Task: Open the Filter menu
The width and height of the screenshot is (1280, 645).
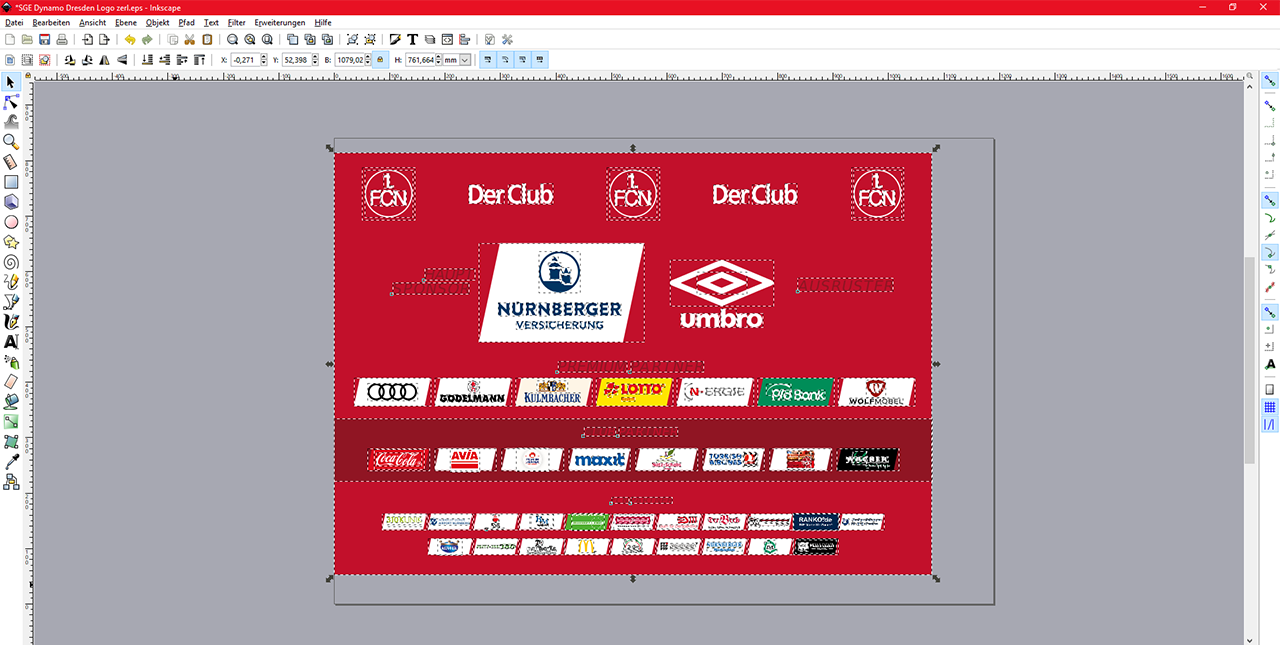Action: tap(236, 22)
